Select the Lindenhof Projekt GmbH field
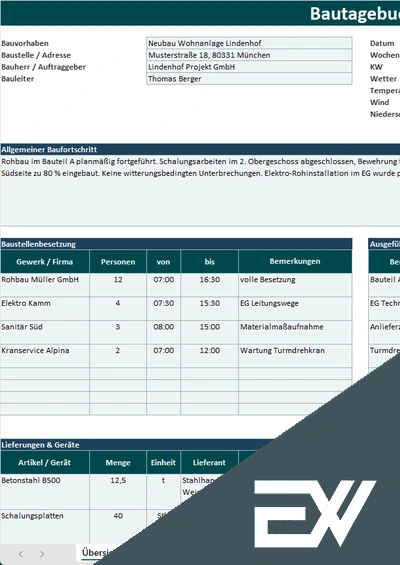The image size is (400, 565). point(249,67)
